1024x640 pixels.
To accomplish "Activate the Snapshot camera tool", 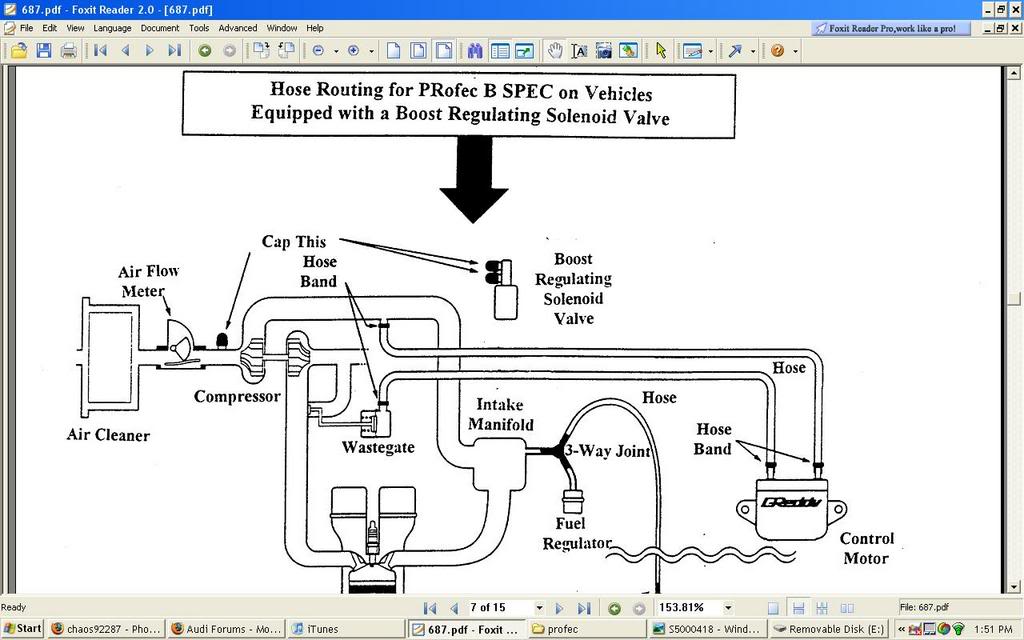I will tap(604, 50).
